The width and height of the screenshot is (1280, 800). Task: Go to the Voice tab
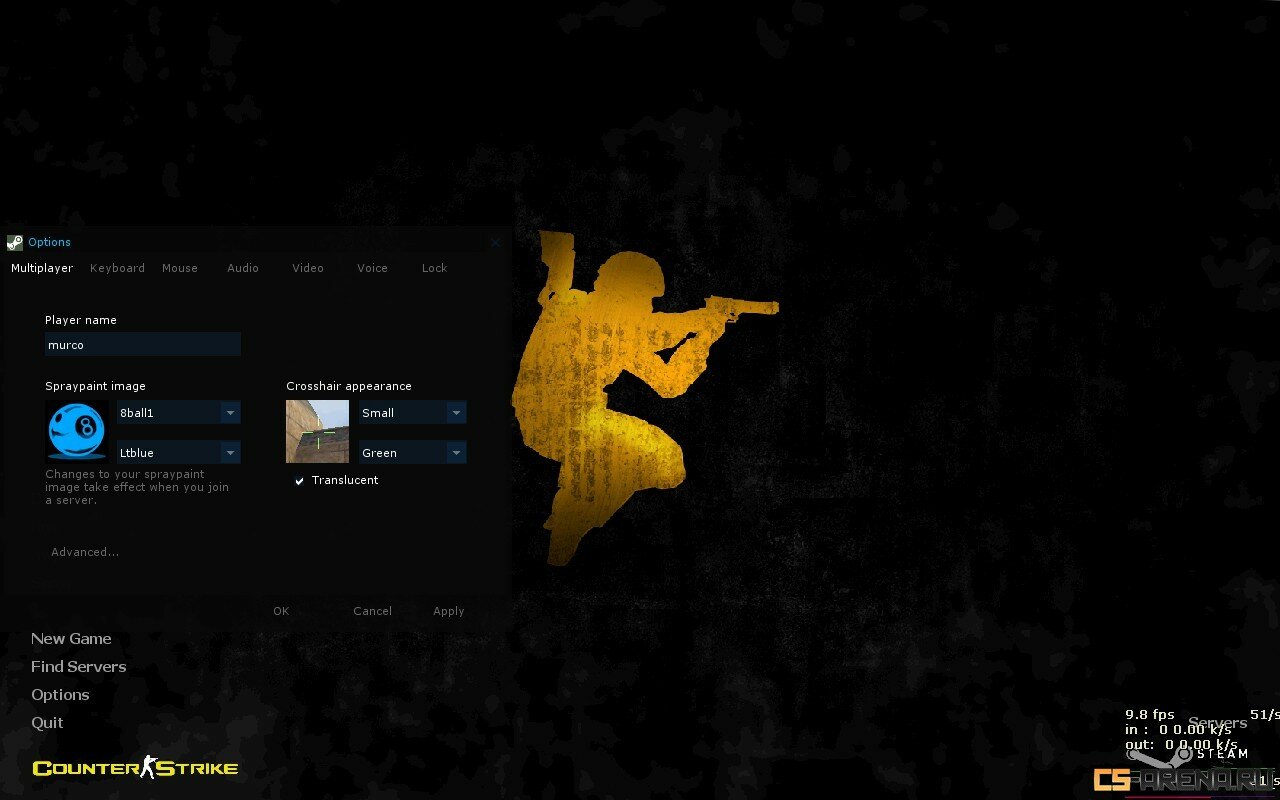click(372, 268)
